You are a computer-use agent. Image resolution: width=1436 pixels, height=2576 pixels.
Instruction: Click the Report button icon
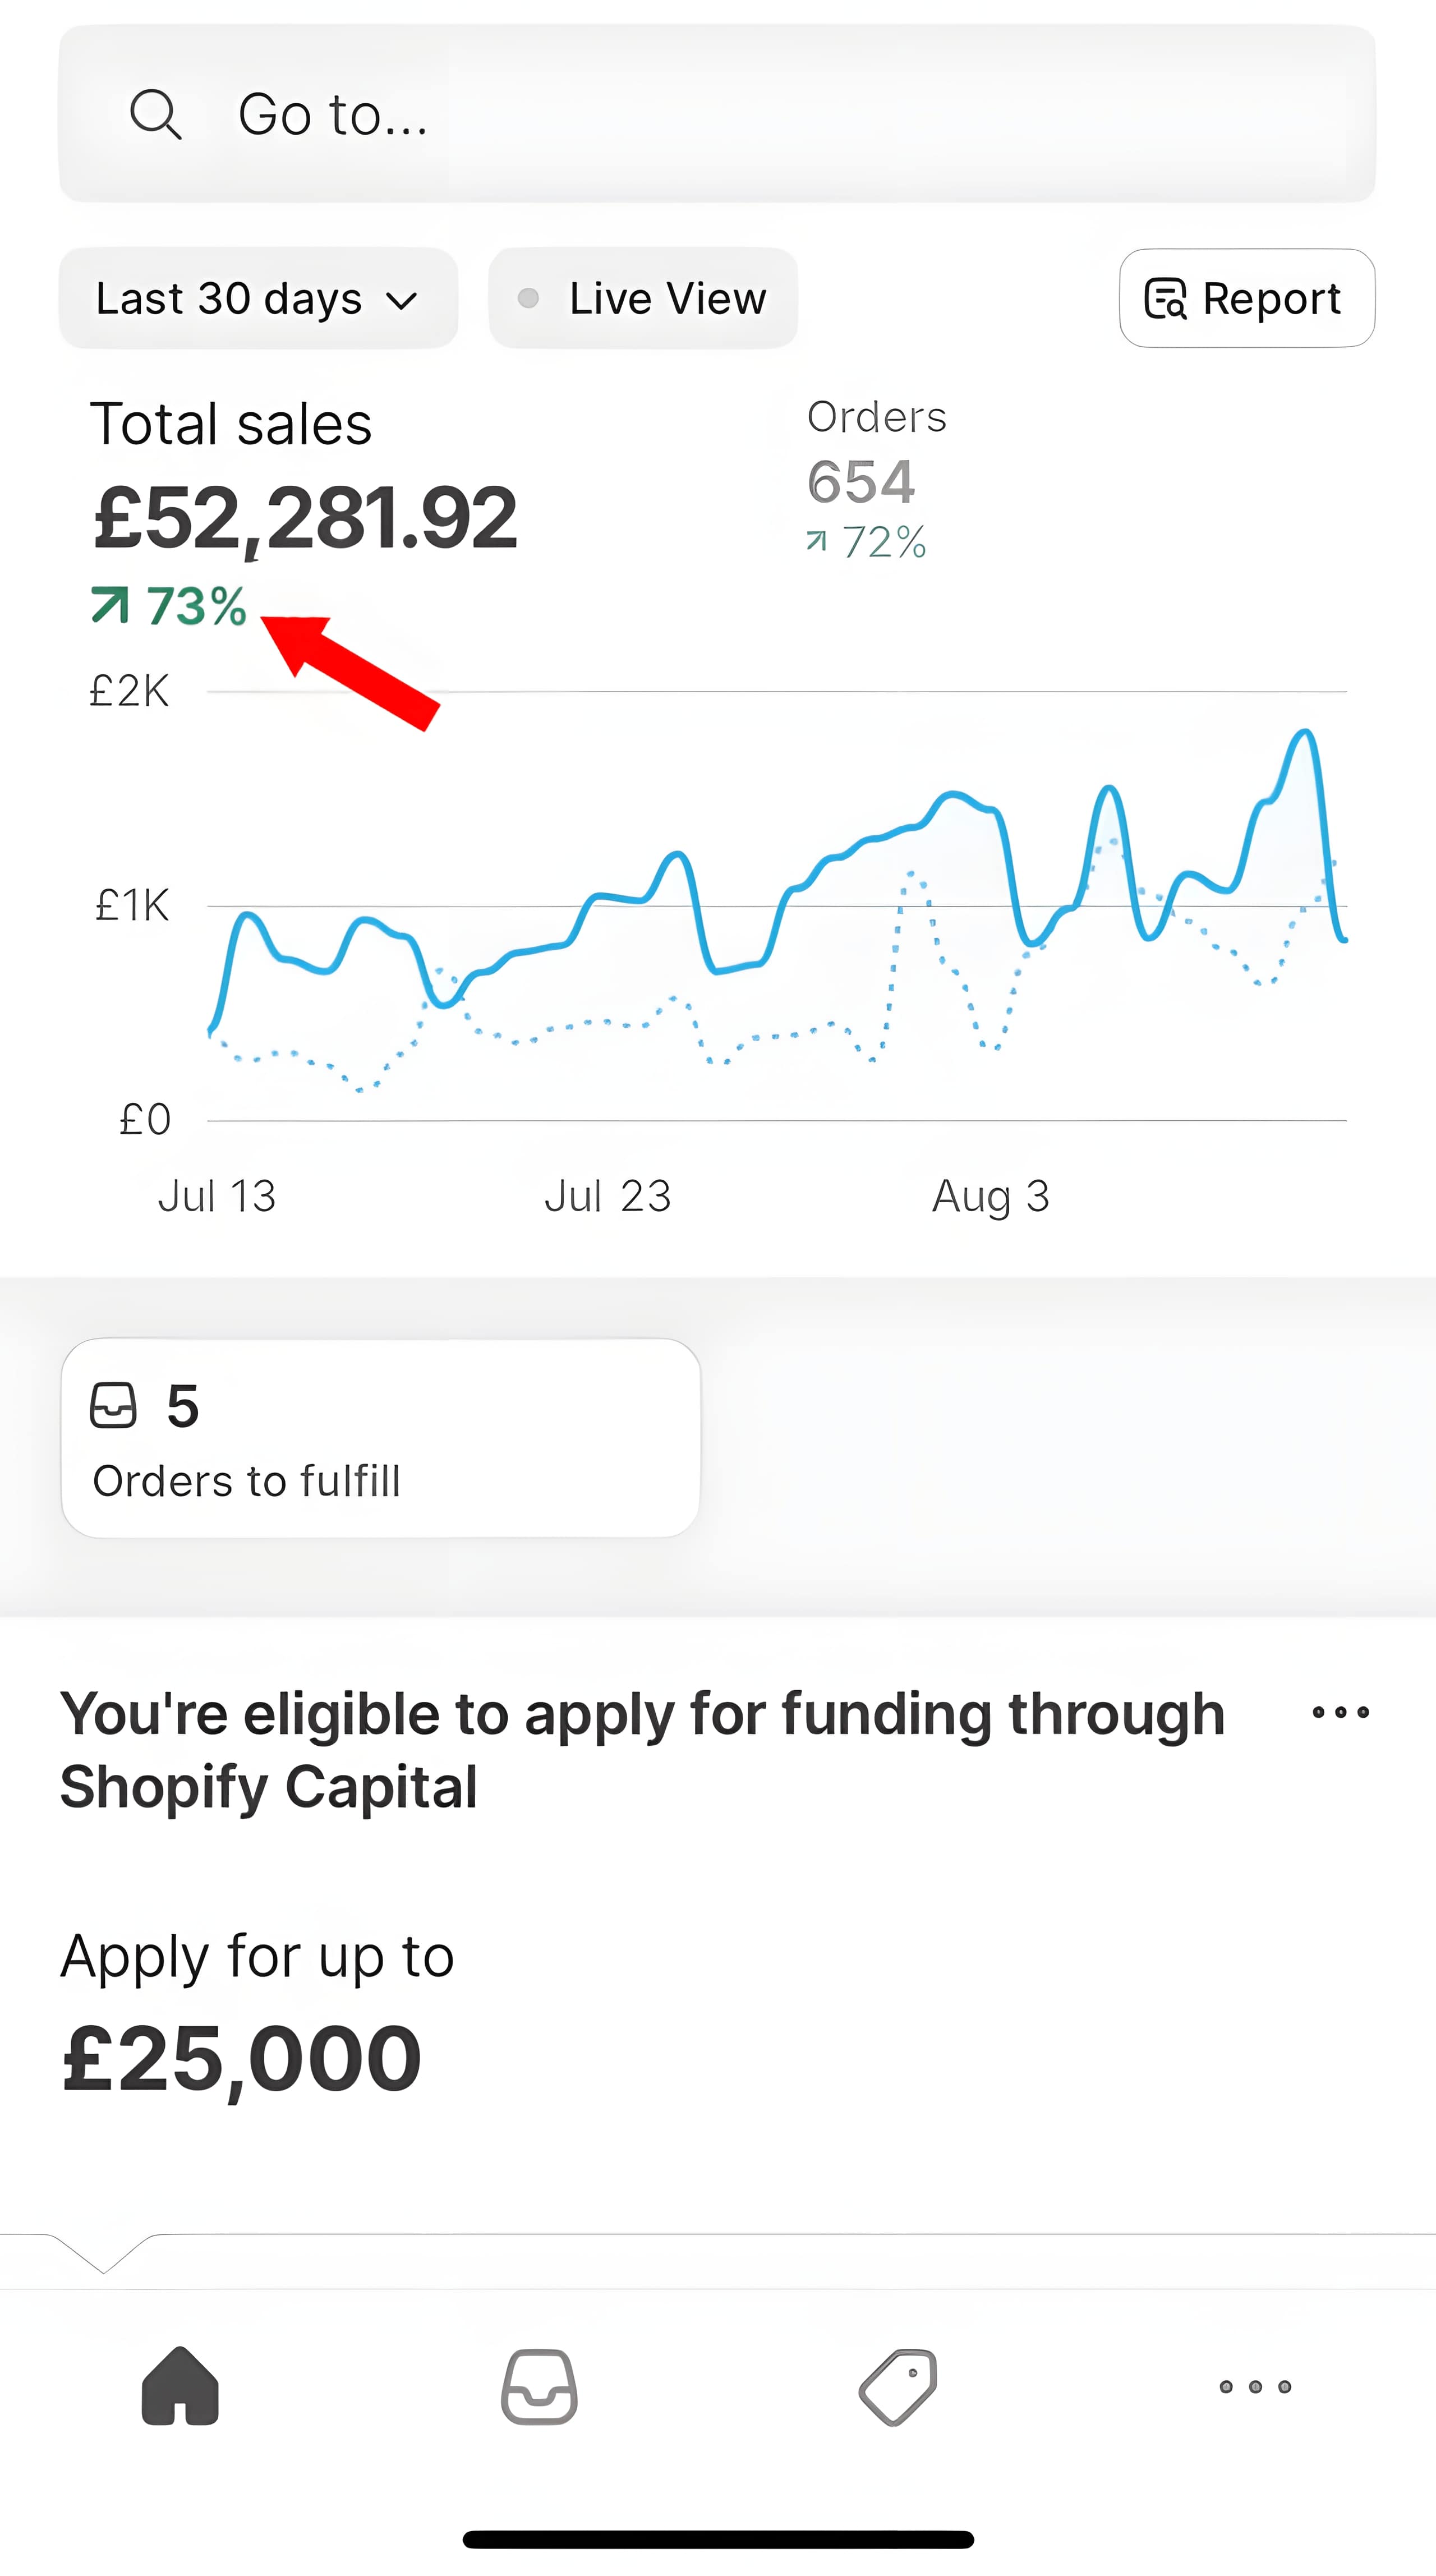point(1165,299)
